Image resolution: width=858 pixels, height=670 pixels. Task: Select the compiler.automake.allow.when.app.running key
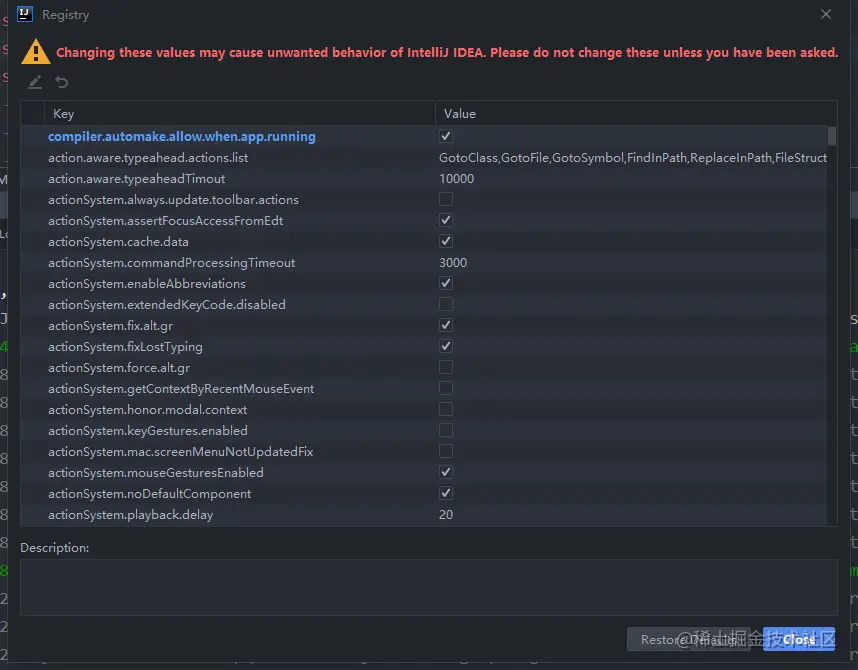(x=182, y=136)
